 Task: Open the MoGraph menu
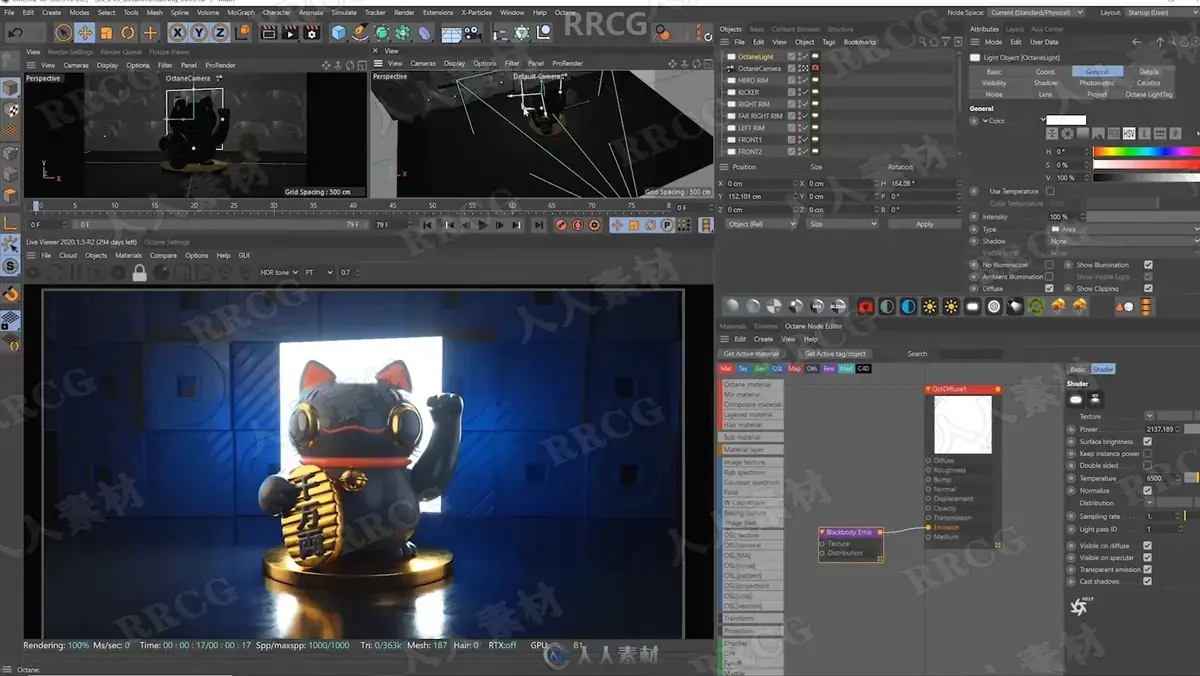coord(241,13)
